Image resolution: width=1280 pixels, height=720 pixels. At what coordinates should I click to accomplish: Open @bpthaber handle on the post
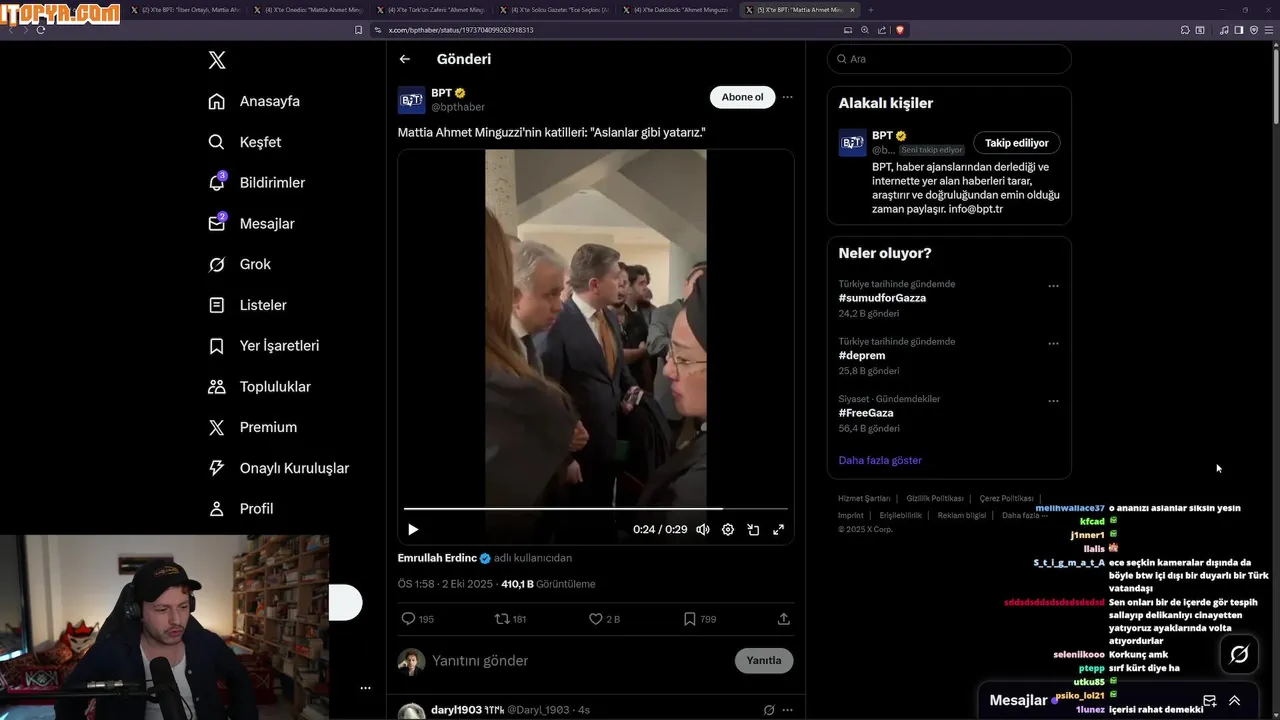tap(458, 107)
